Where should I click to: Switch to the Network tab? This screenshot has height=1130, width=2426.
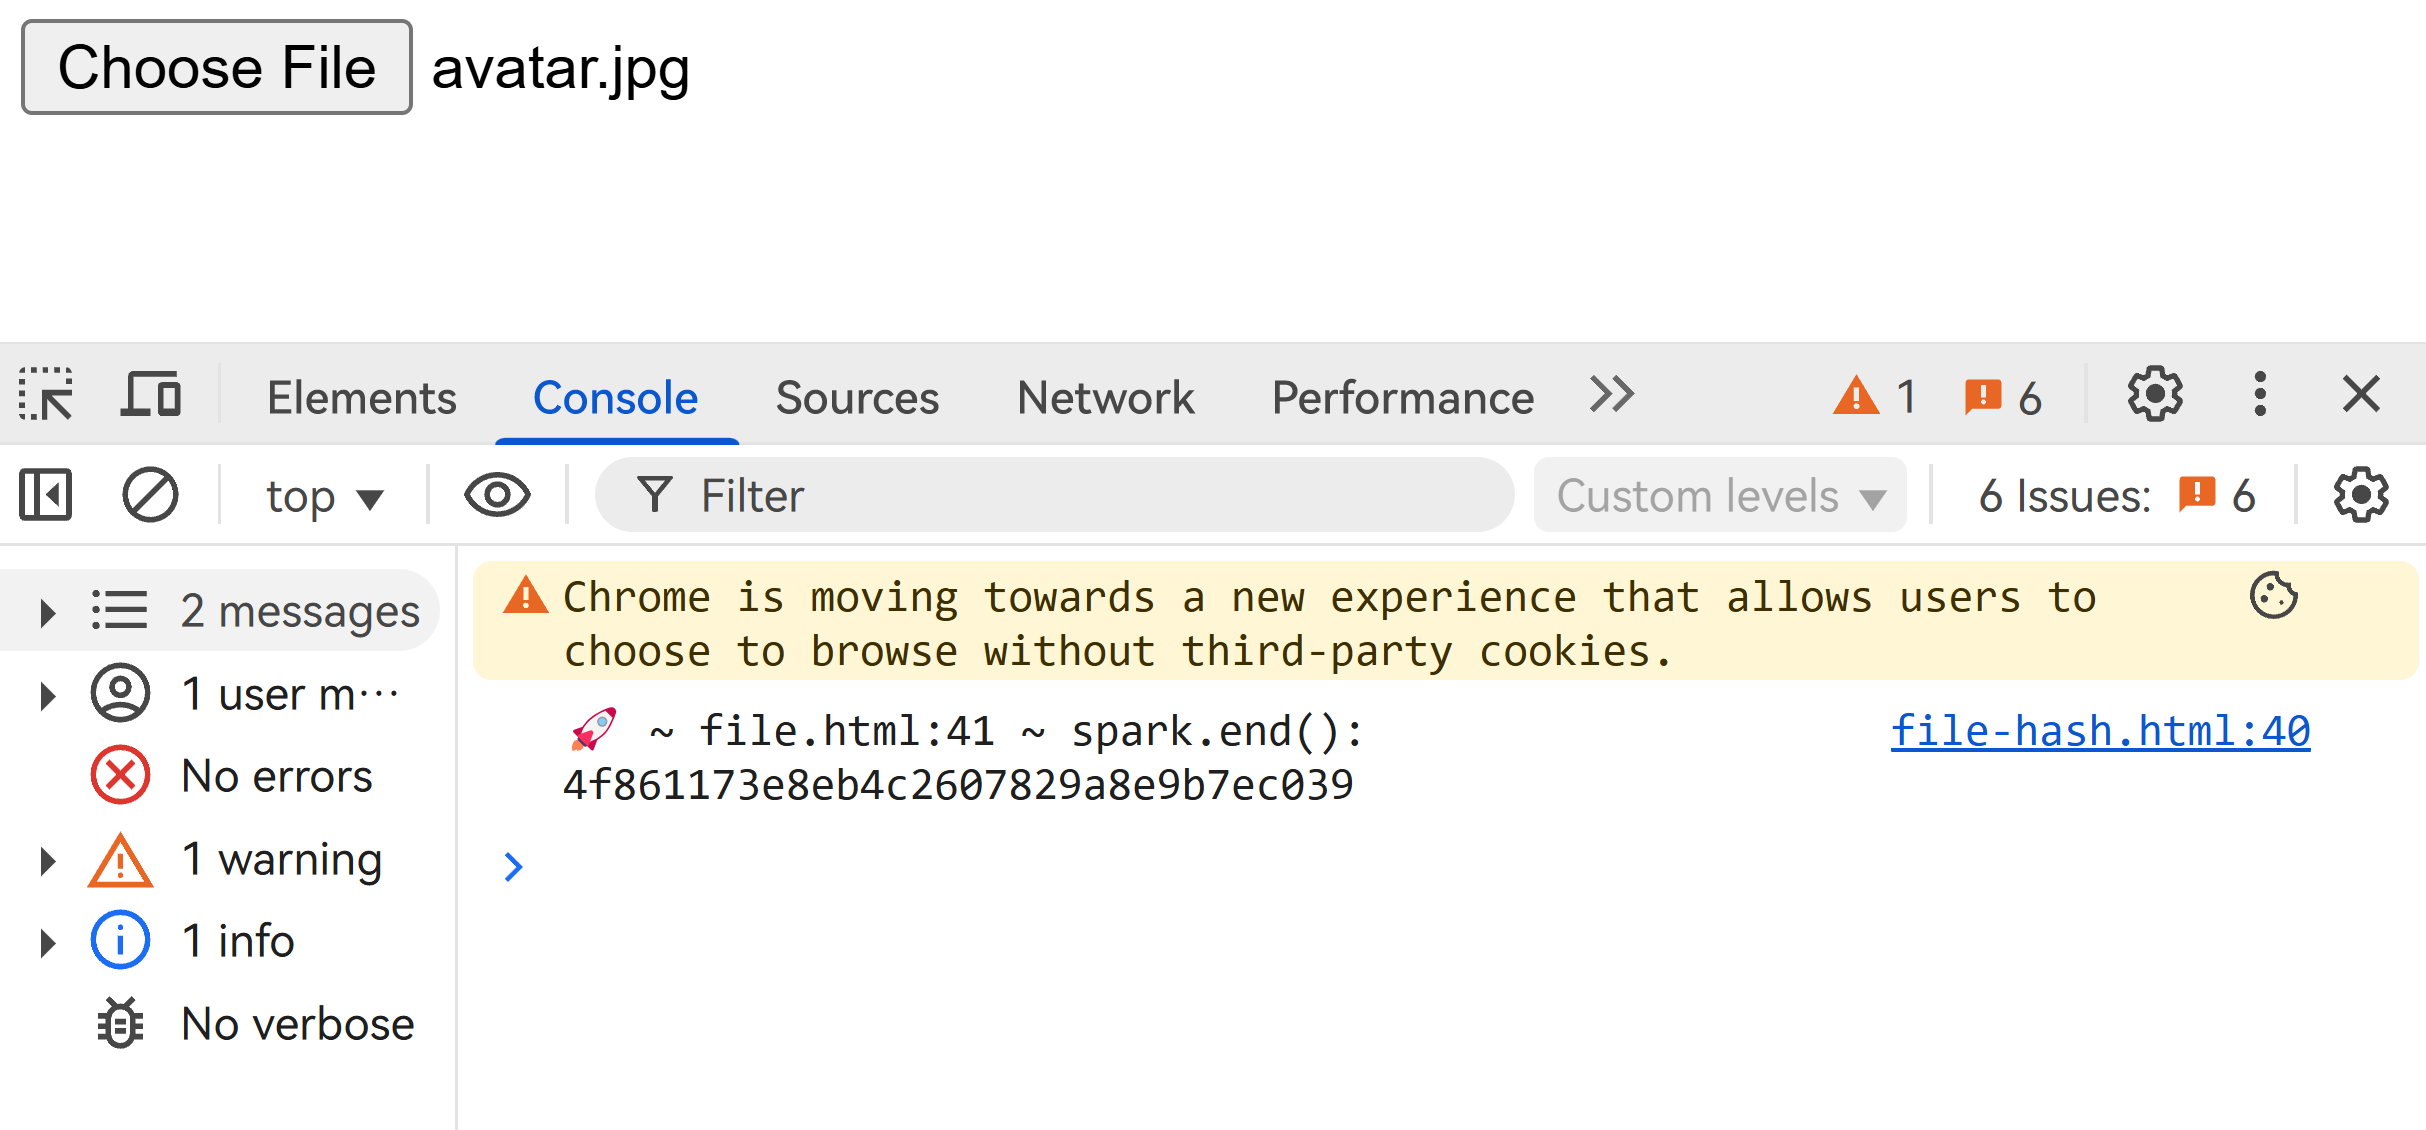click(1105, 397)
